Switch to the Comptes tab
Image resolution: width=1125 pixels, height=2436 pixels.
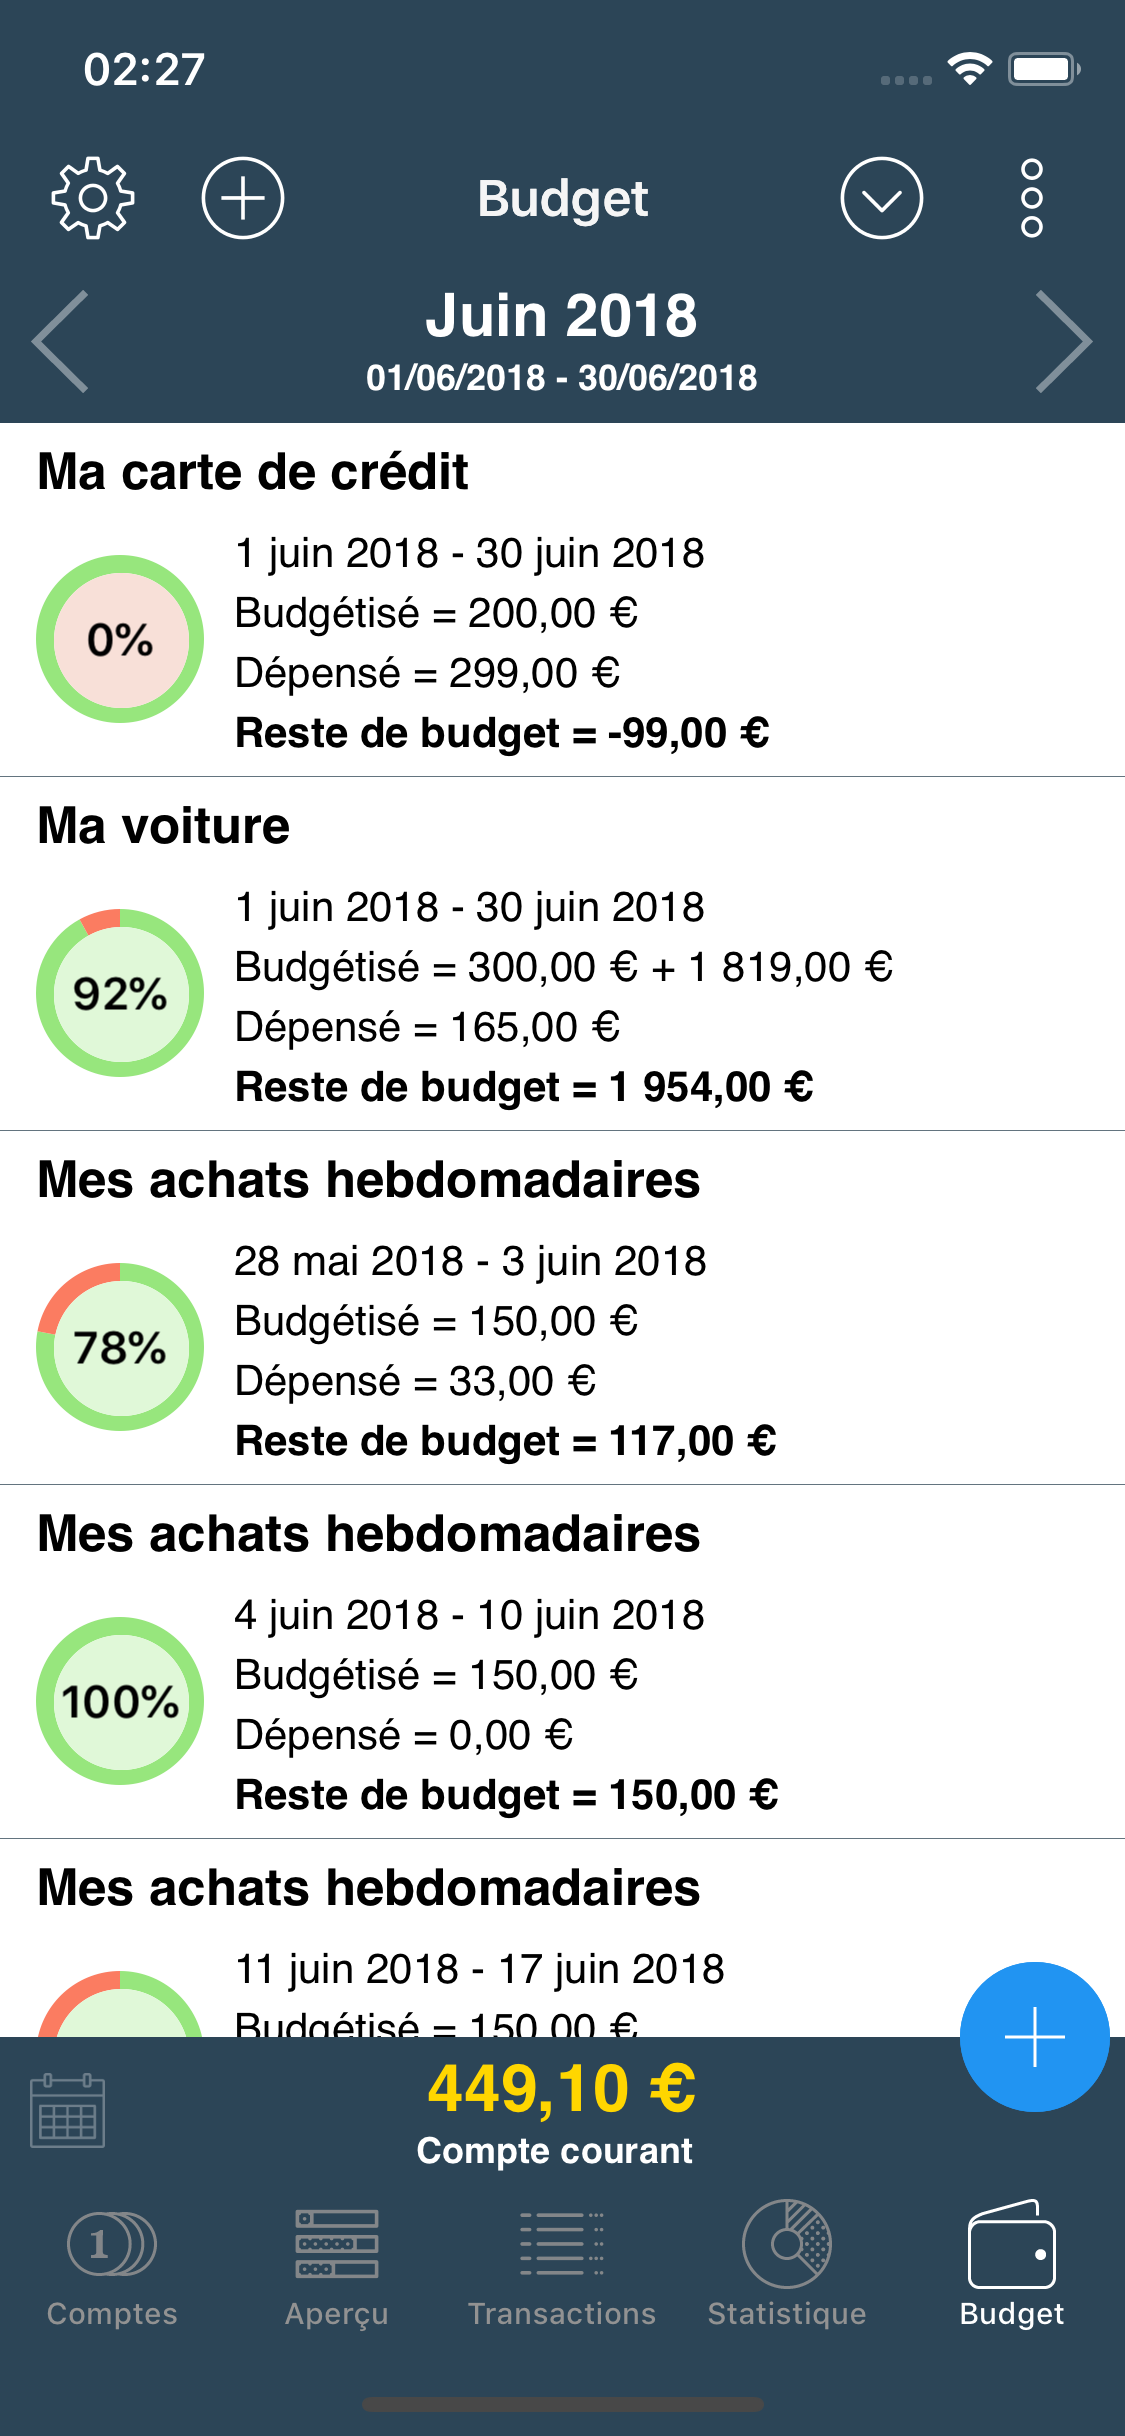click(112, 2264)
